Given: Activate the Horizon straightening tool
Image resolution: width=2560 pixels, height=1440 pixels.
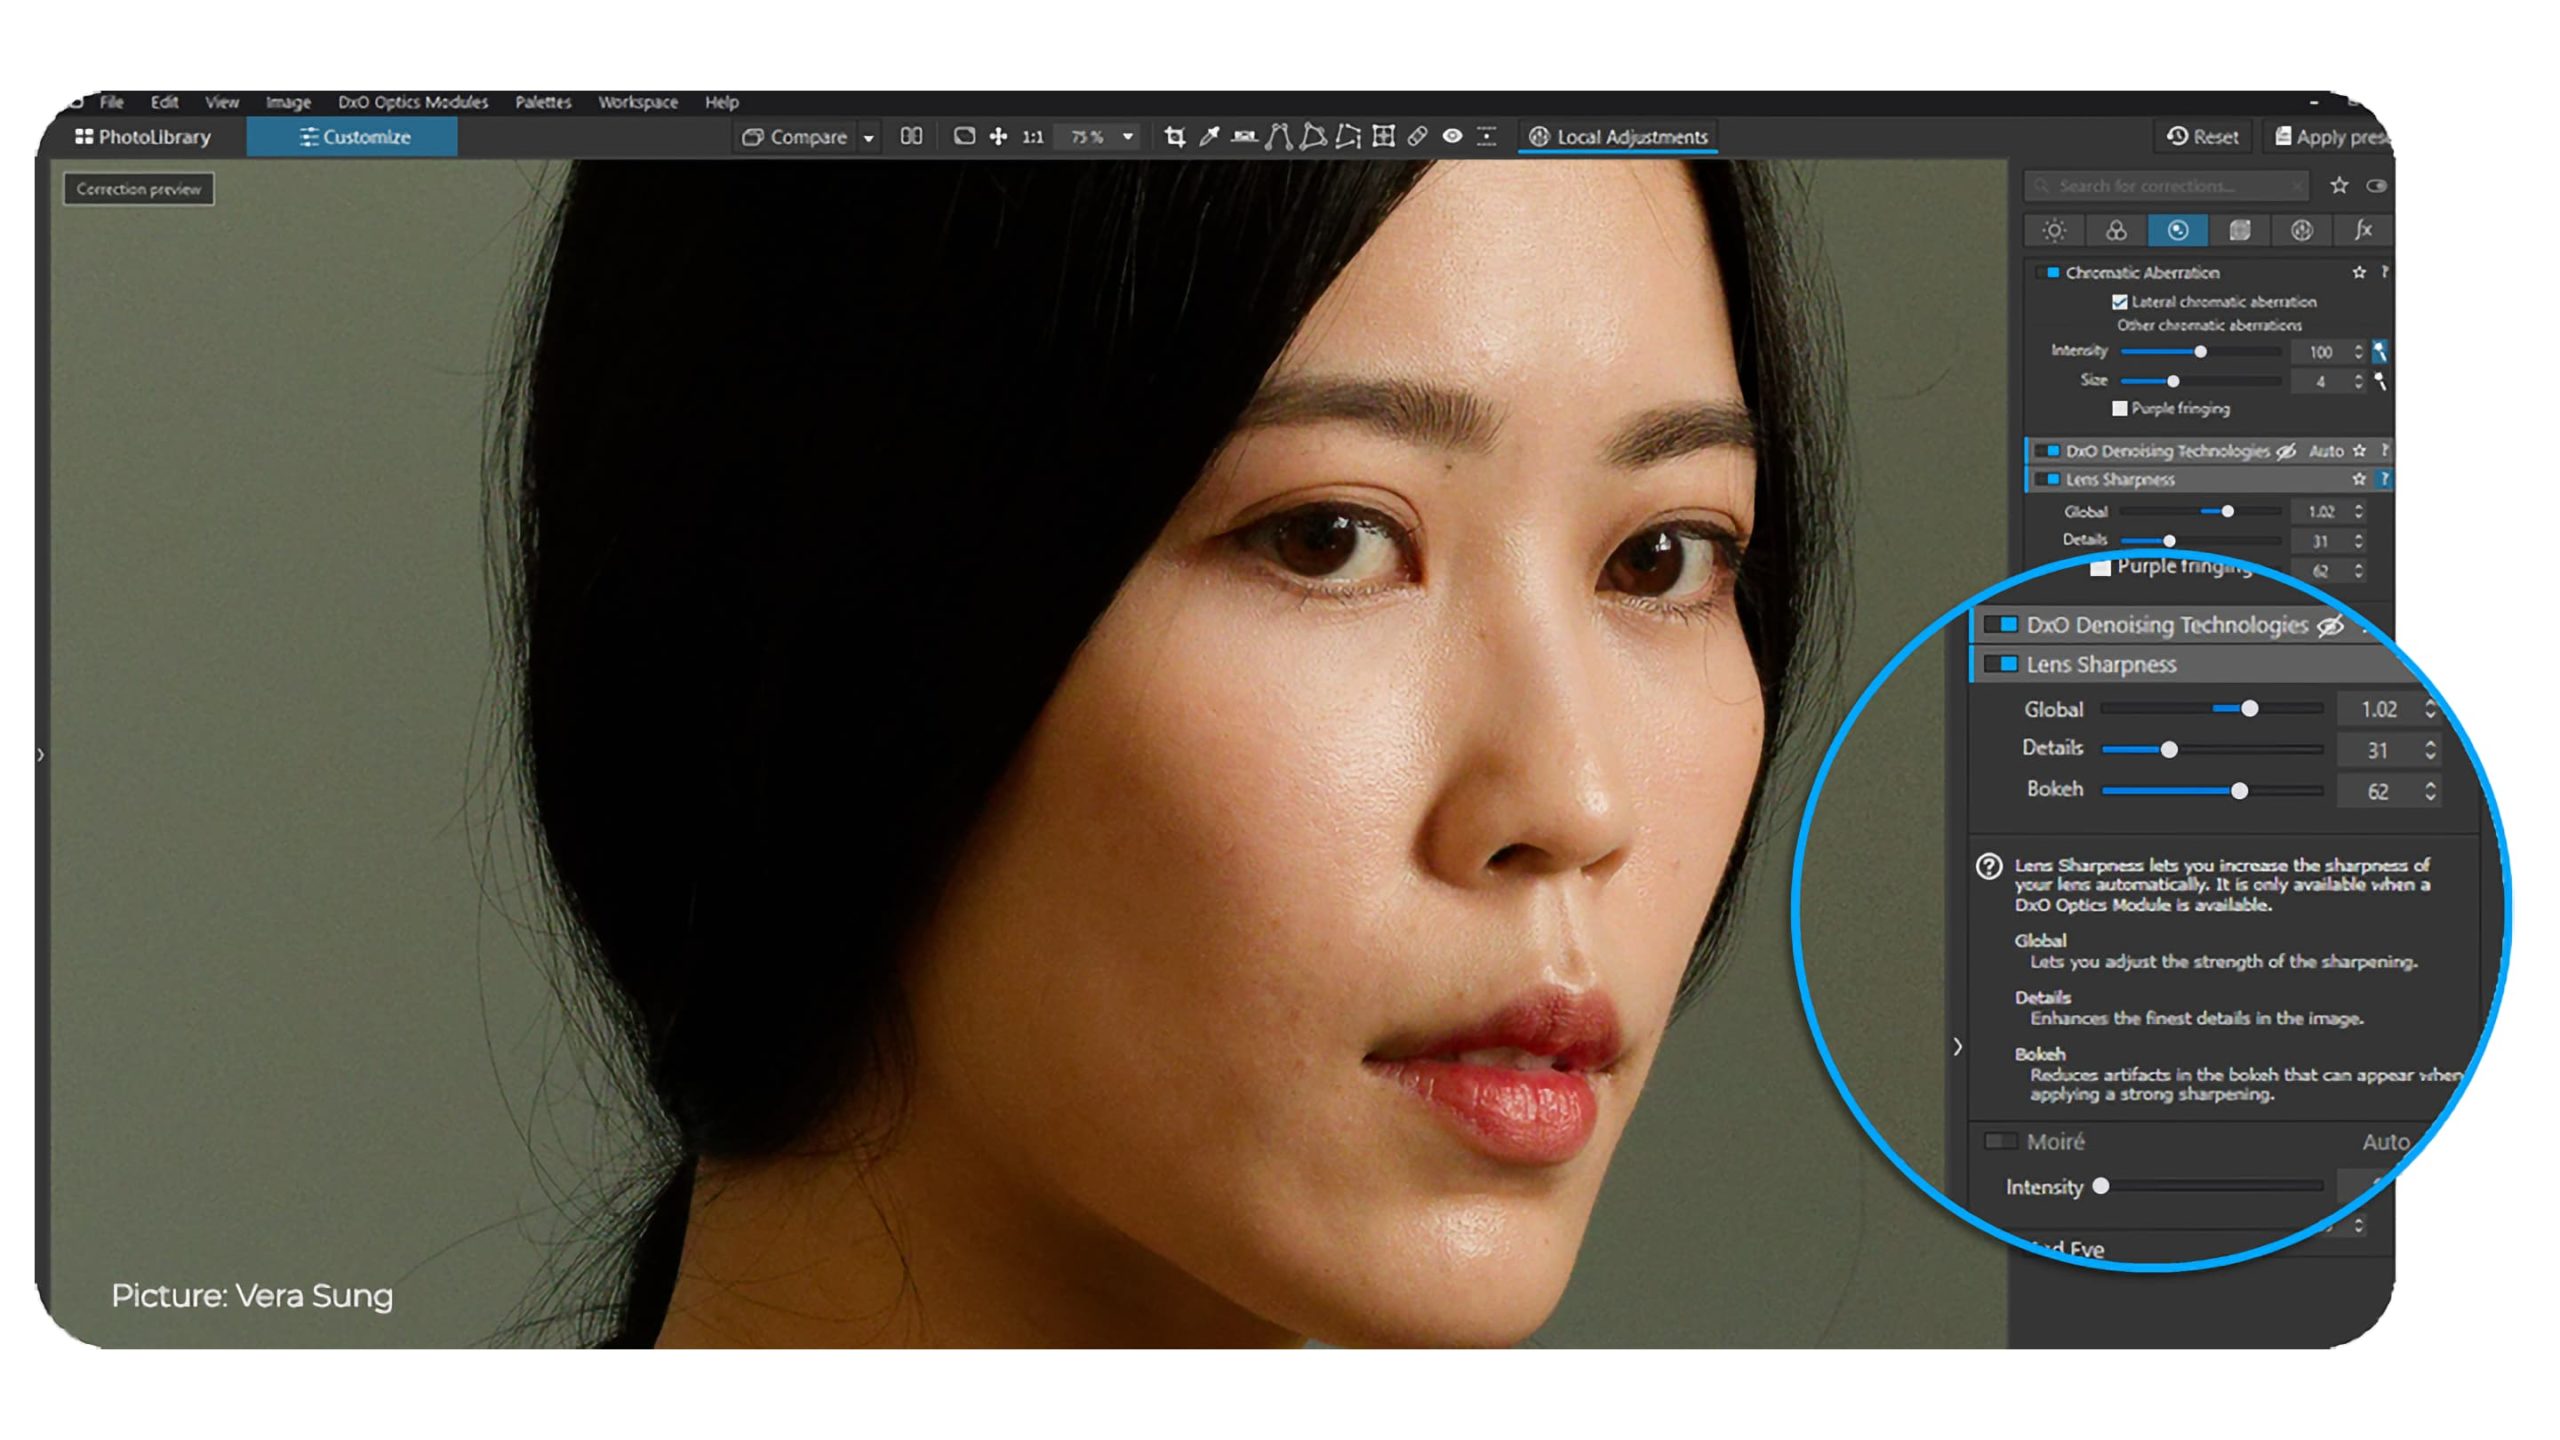Looking at the screenshot, I should 1242,137.
